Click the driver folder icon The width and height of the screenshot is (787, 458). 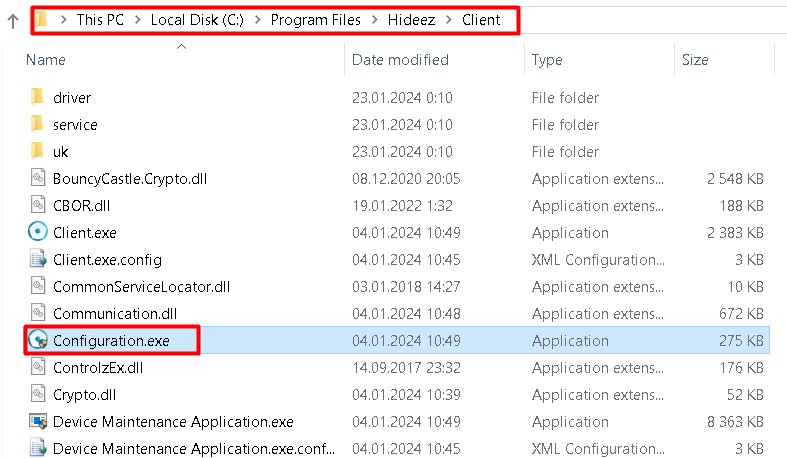pos(37,98)
